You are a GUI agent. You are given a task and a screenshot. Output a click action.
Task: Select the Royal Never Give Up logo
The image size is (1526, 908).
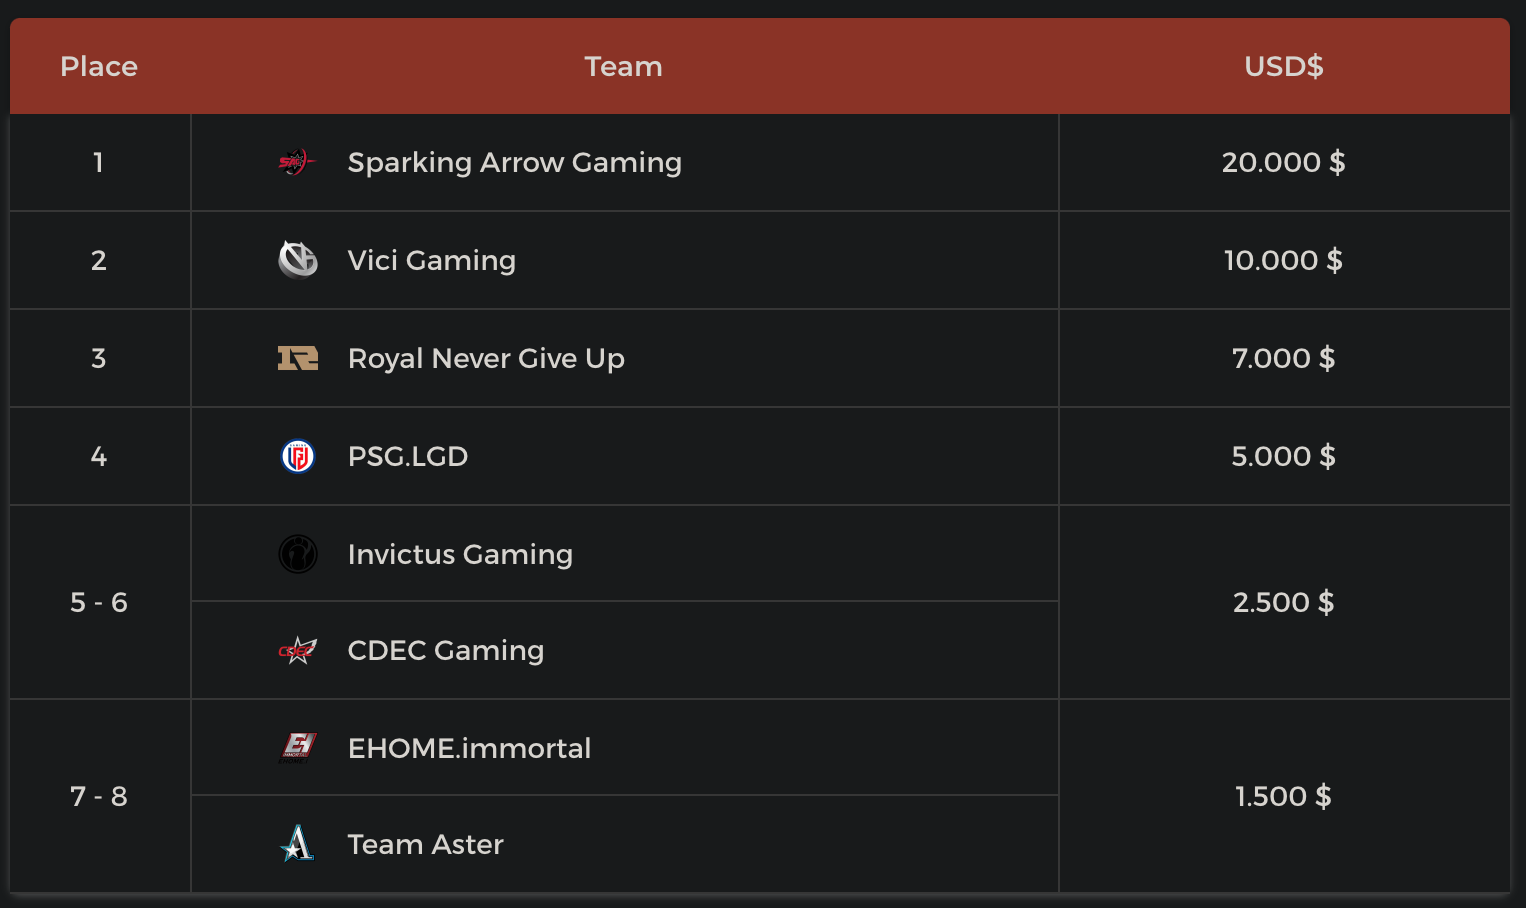pyautogui.click(x=297, y=358)
